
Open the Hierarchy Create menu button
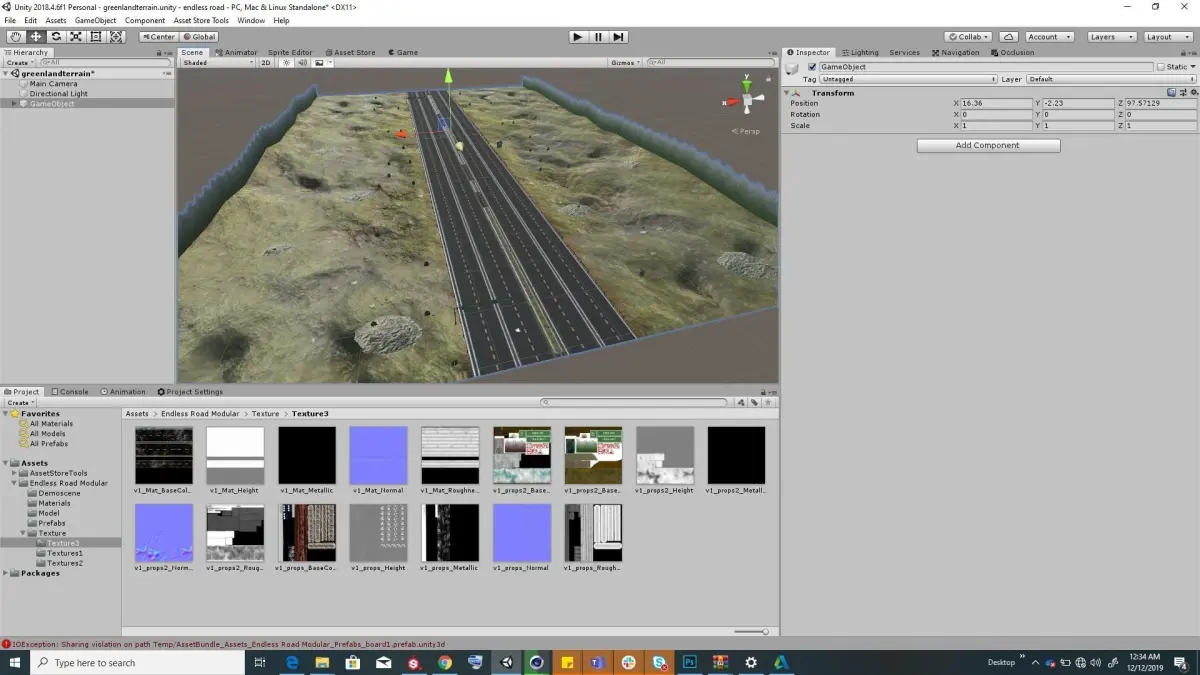(18, 62)
